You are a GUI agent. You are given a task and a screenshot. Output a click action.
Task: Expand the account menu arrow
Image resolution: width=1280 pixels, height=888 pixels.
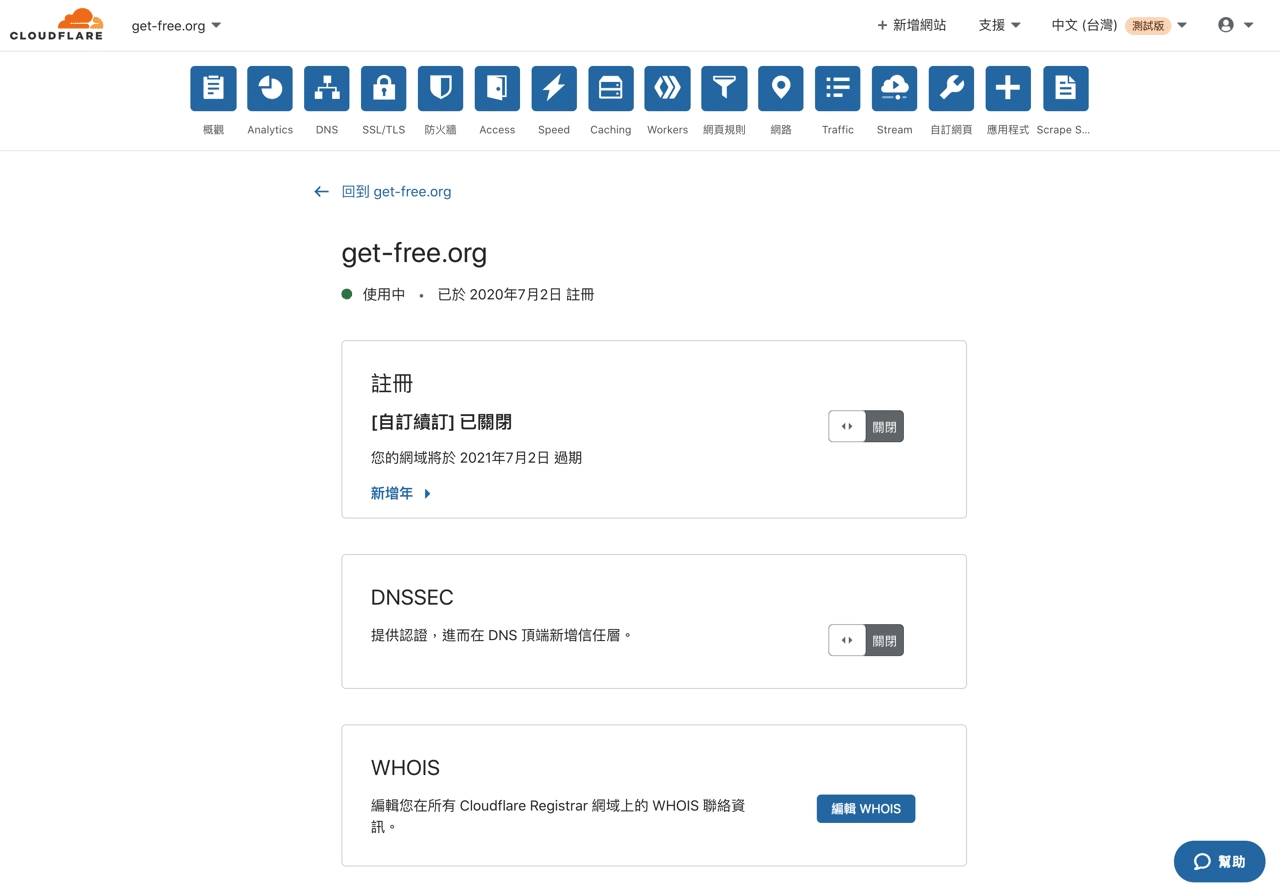coord(1249,25)
